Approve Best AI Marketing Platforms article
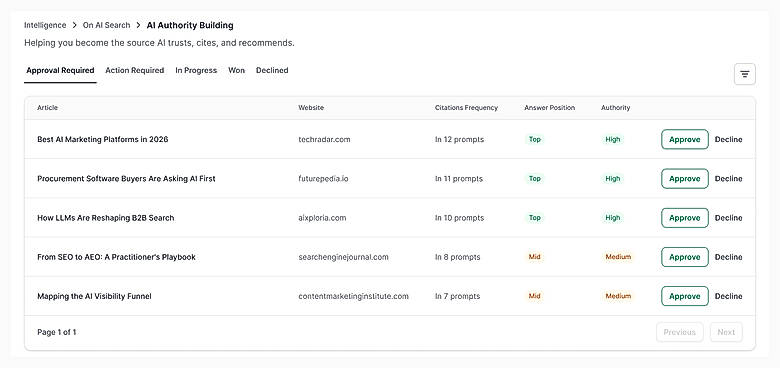Image resolution: width=780 pixels, height=368 pixels. 684,139
